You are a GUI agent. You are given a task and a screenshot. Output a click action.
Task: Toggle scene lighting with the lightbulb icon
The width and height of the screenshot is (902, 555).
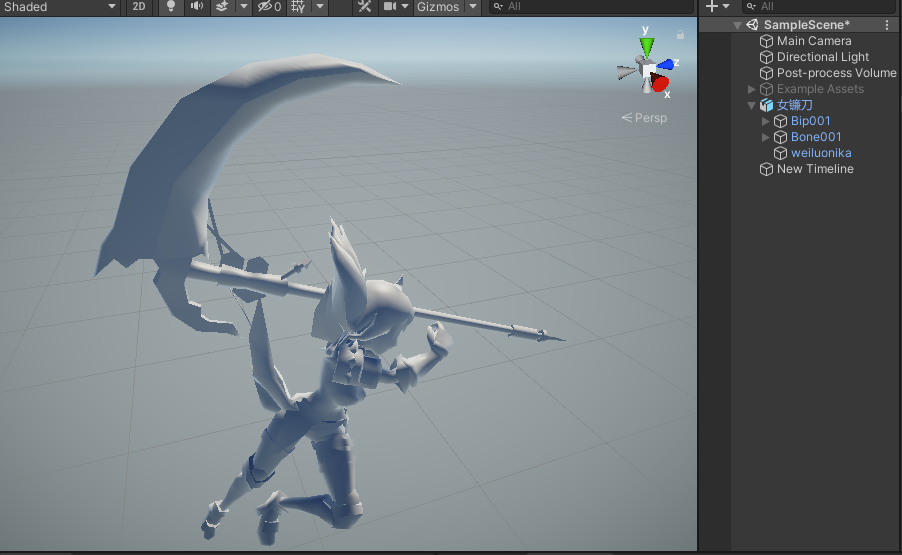(x=170, y=7)
